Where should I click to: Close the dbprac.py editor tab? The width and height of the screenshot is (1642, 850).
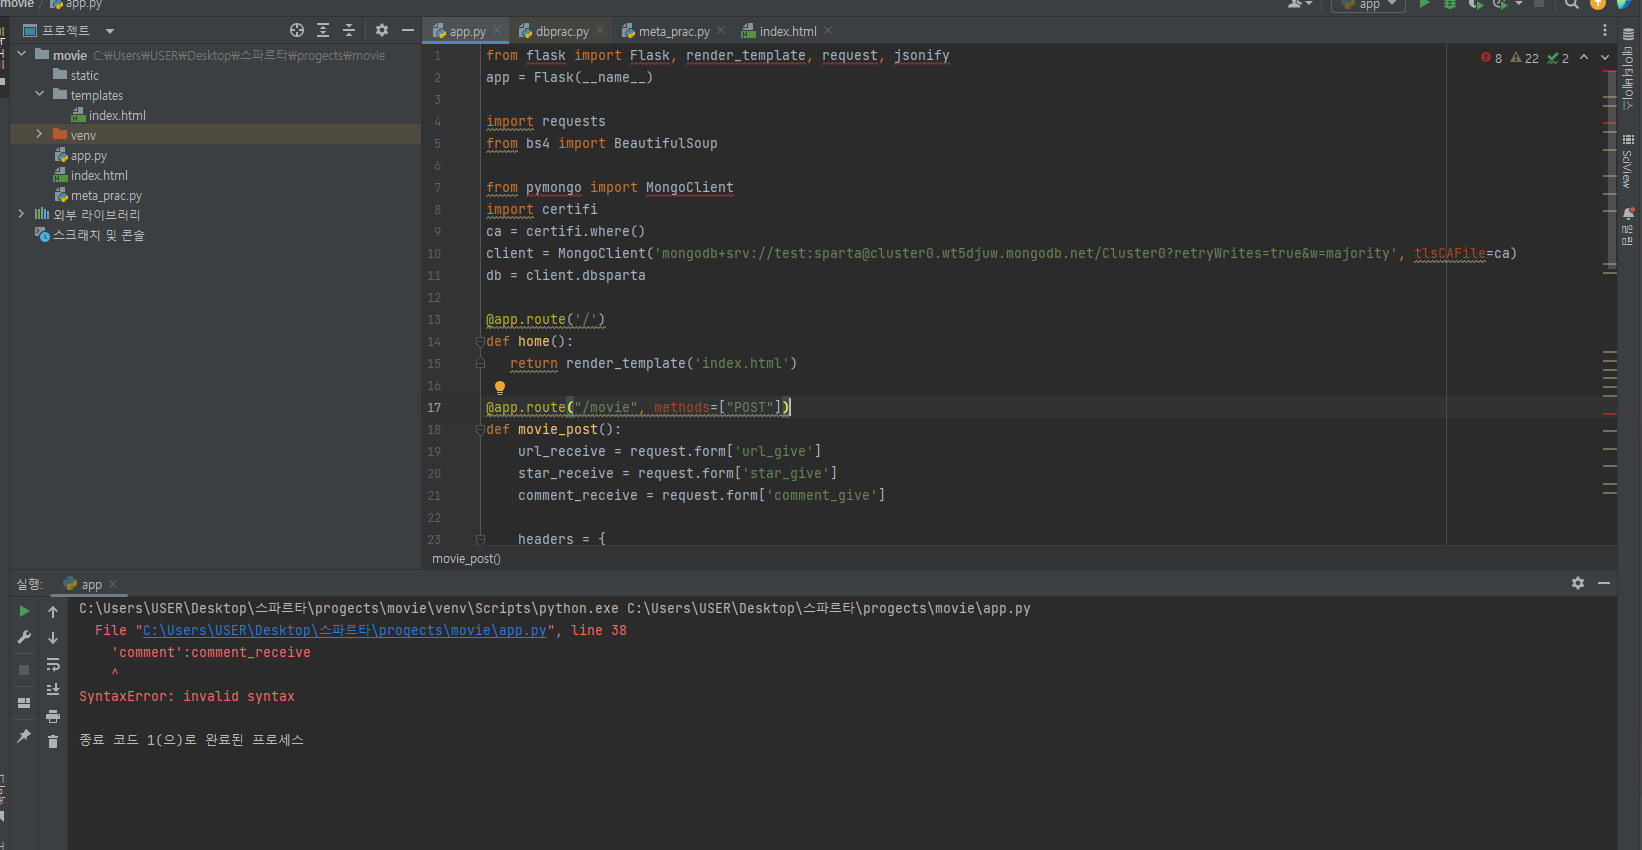(600, 31)
